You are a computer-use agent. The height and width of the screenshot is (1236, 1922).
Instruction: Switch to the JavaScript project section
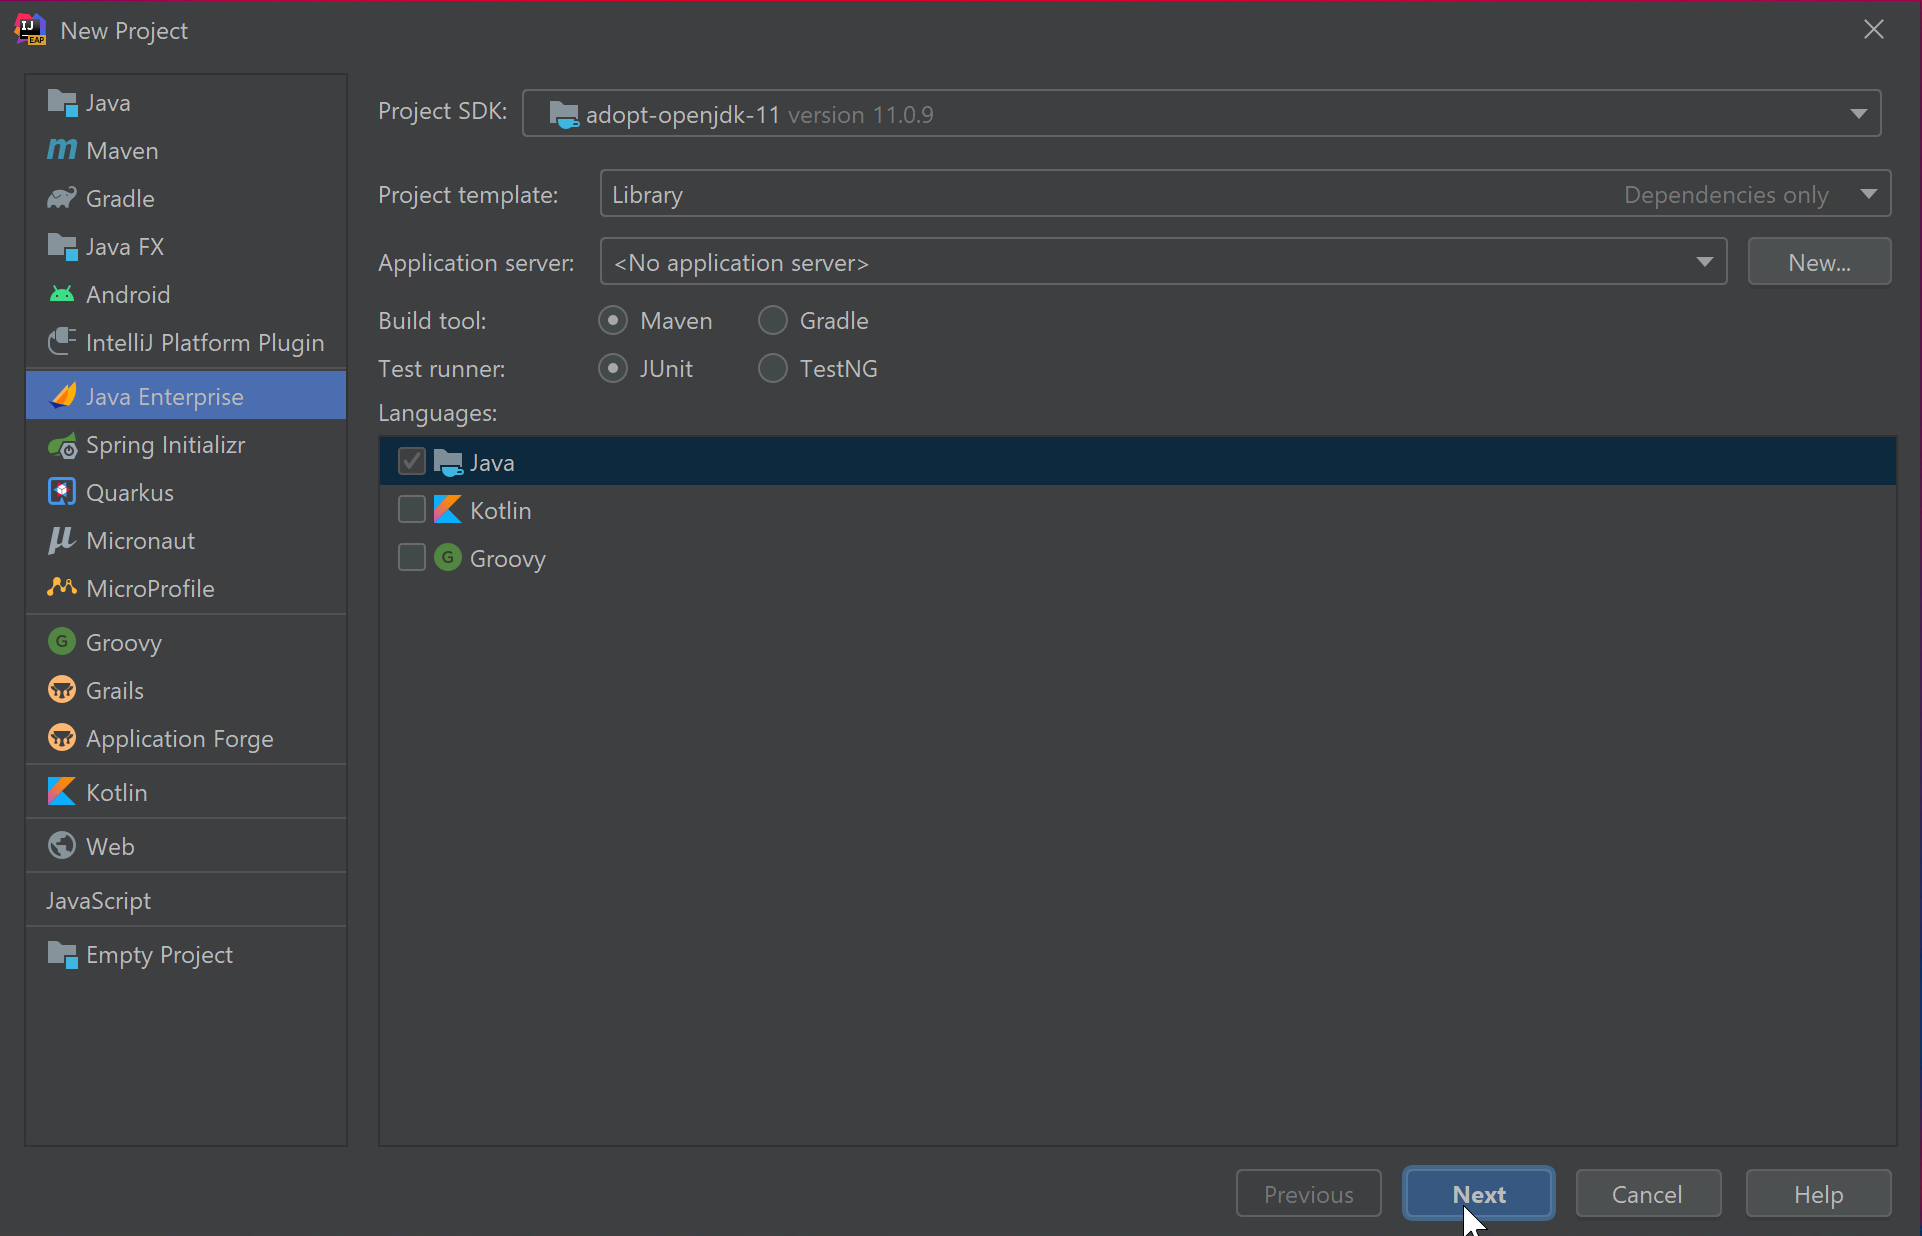point(98,900)
